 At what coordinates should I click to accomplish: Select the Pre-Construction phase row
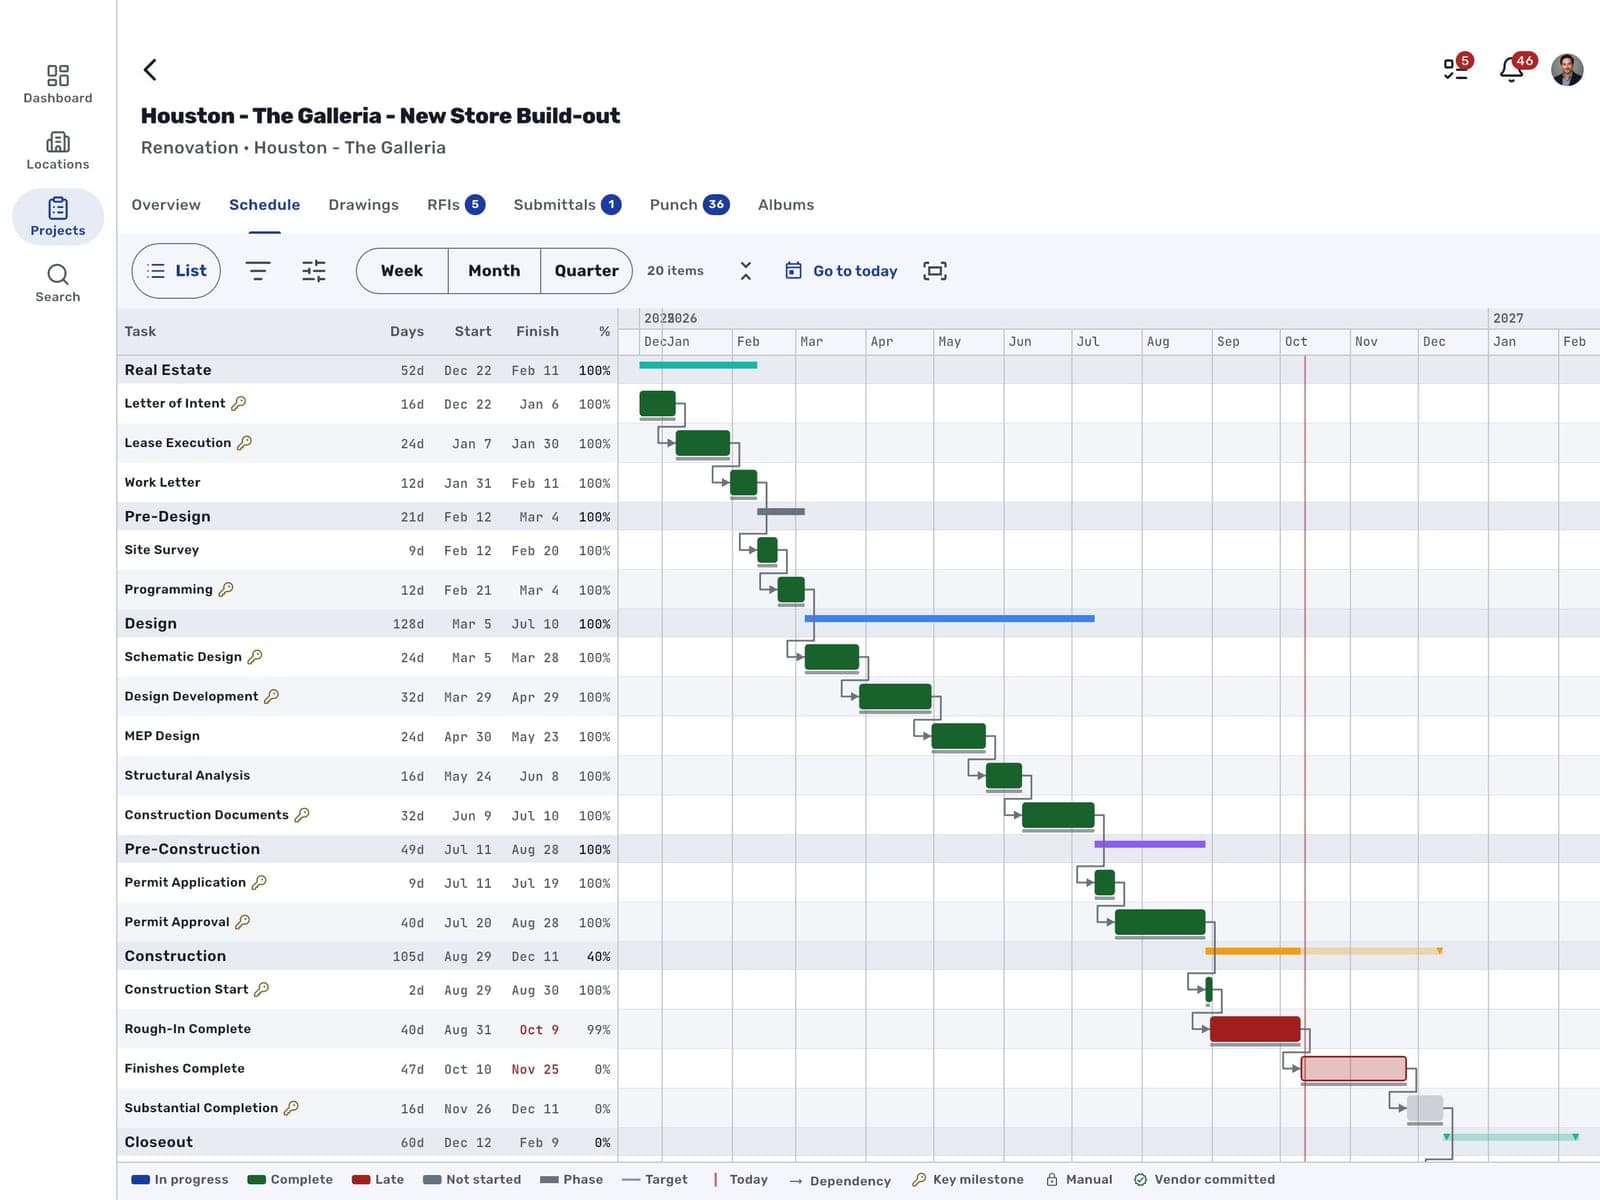click(x=367, y=849)
